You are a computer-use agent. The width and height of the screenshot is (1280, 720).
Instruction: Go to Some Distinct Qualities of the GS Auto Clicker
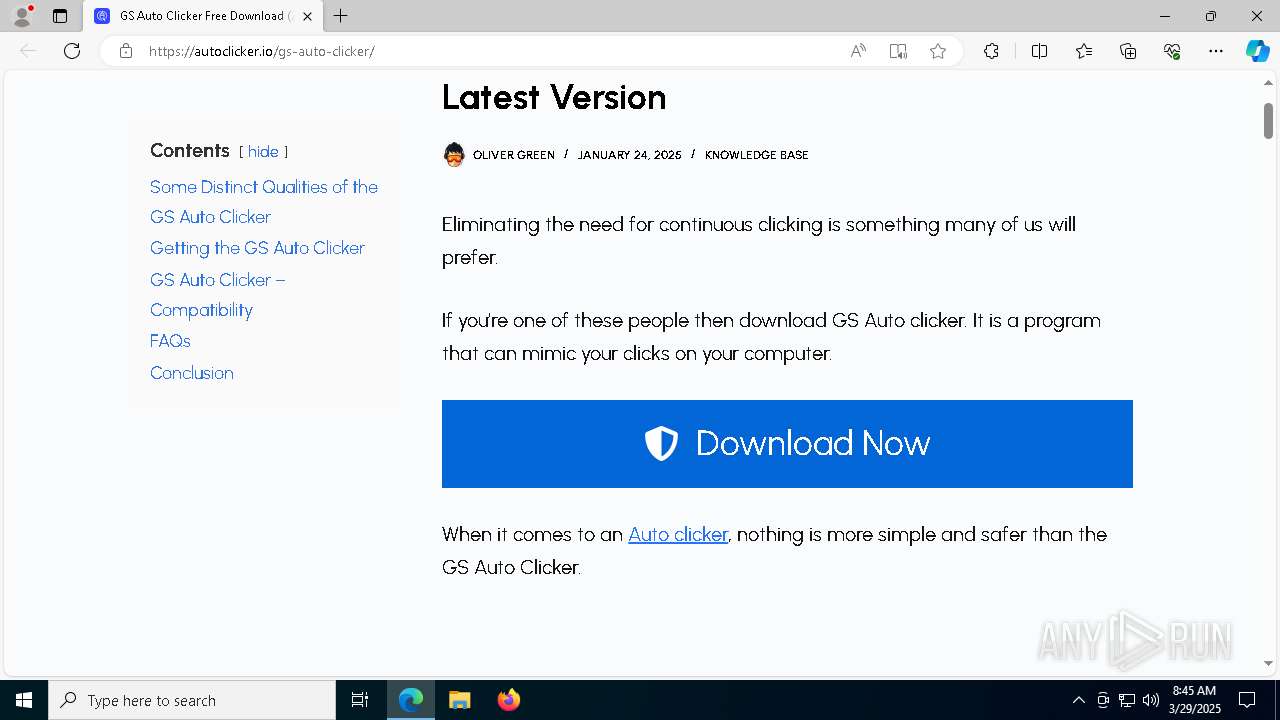click(x=264, y=201)
